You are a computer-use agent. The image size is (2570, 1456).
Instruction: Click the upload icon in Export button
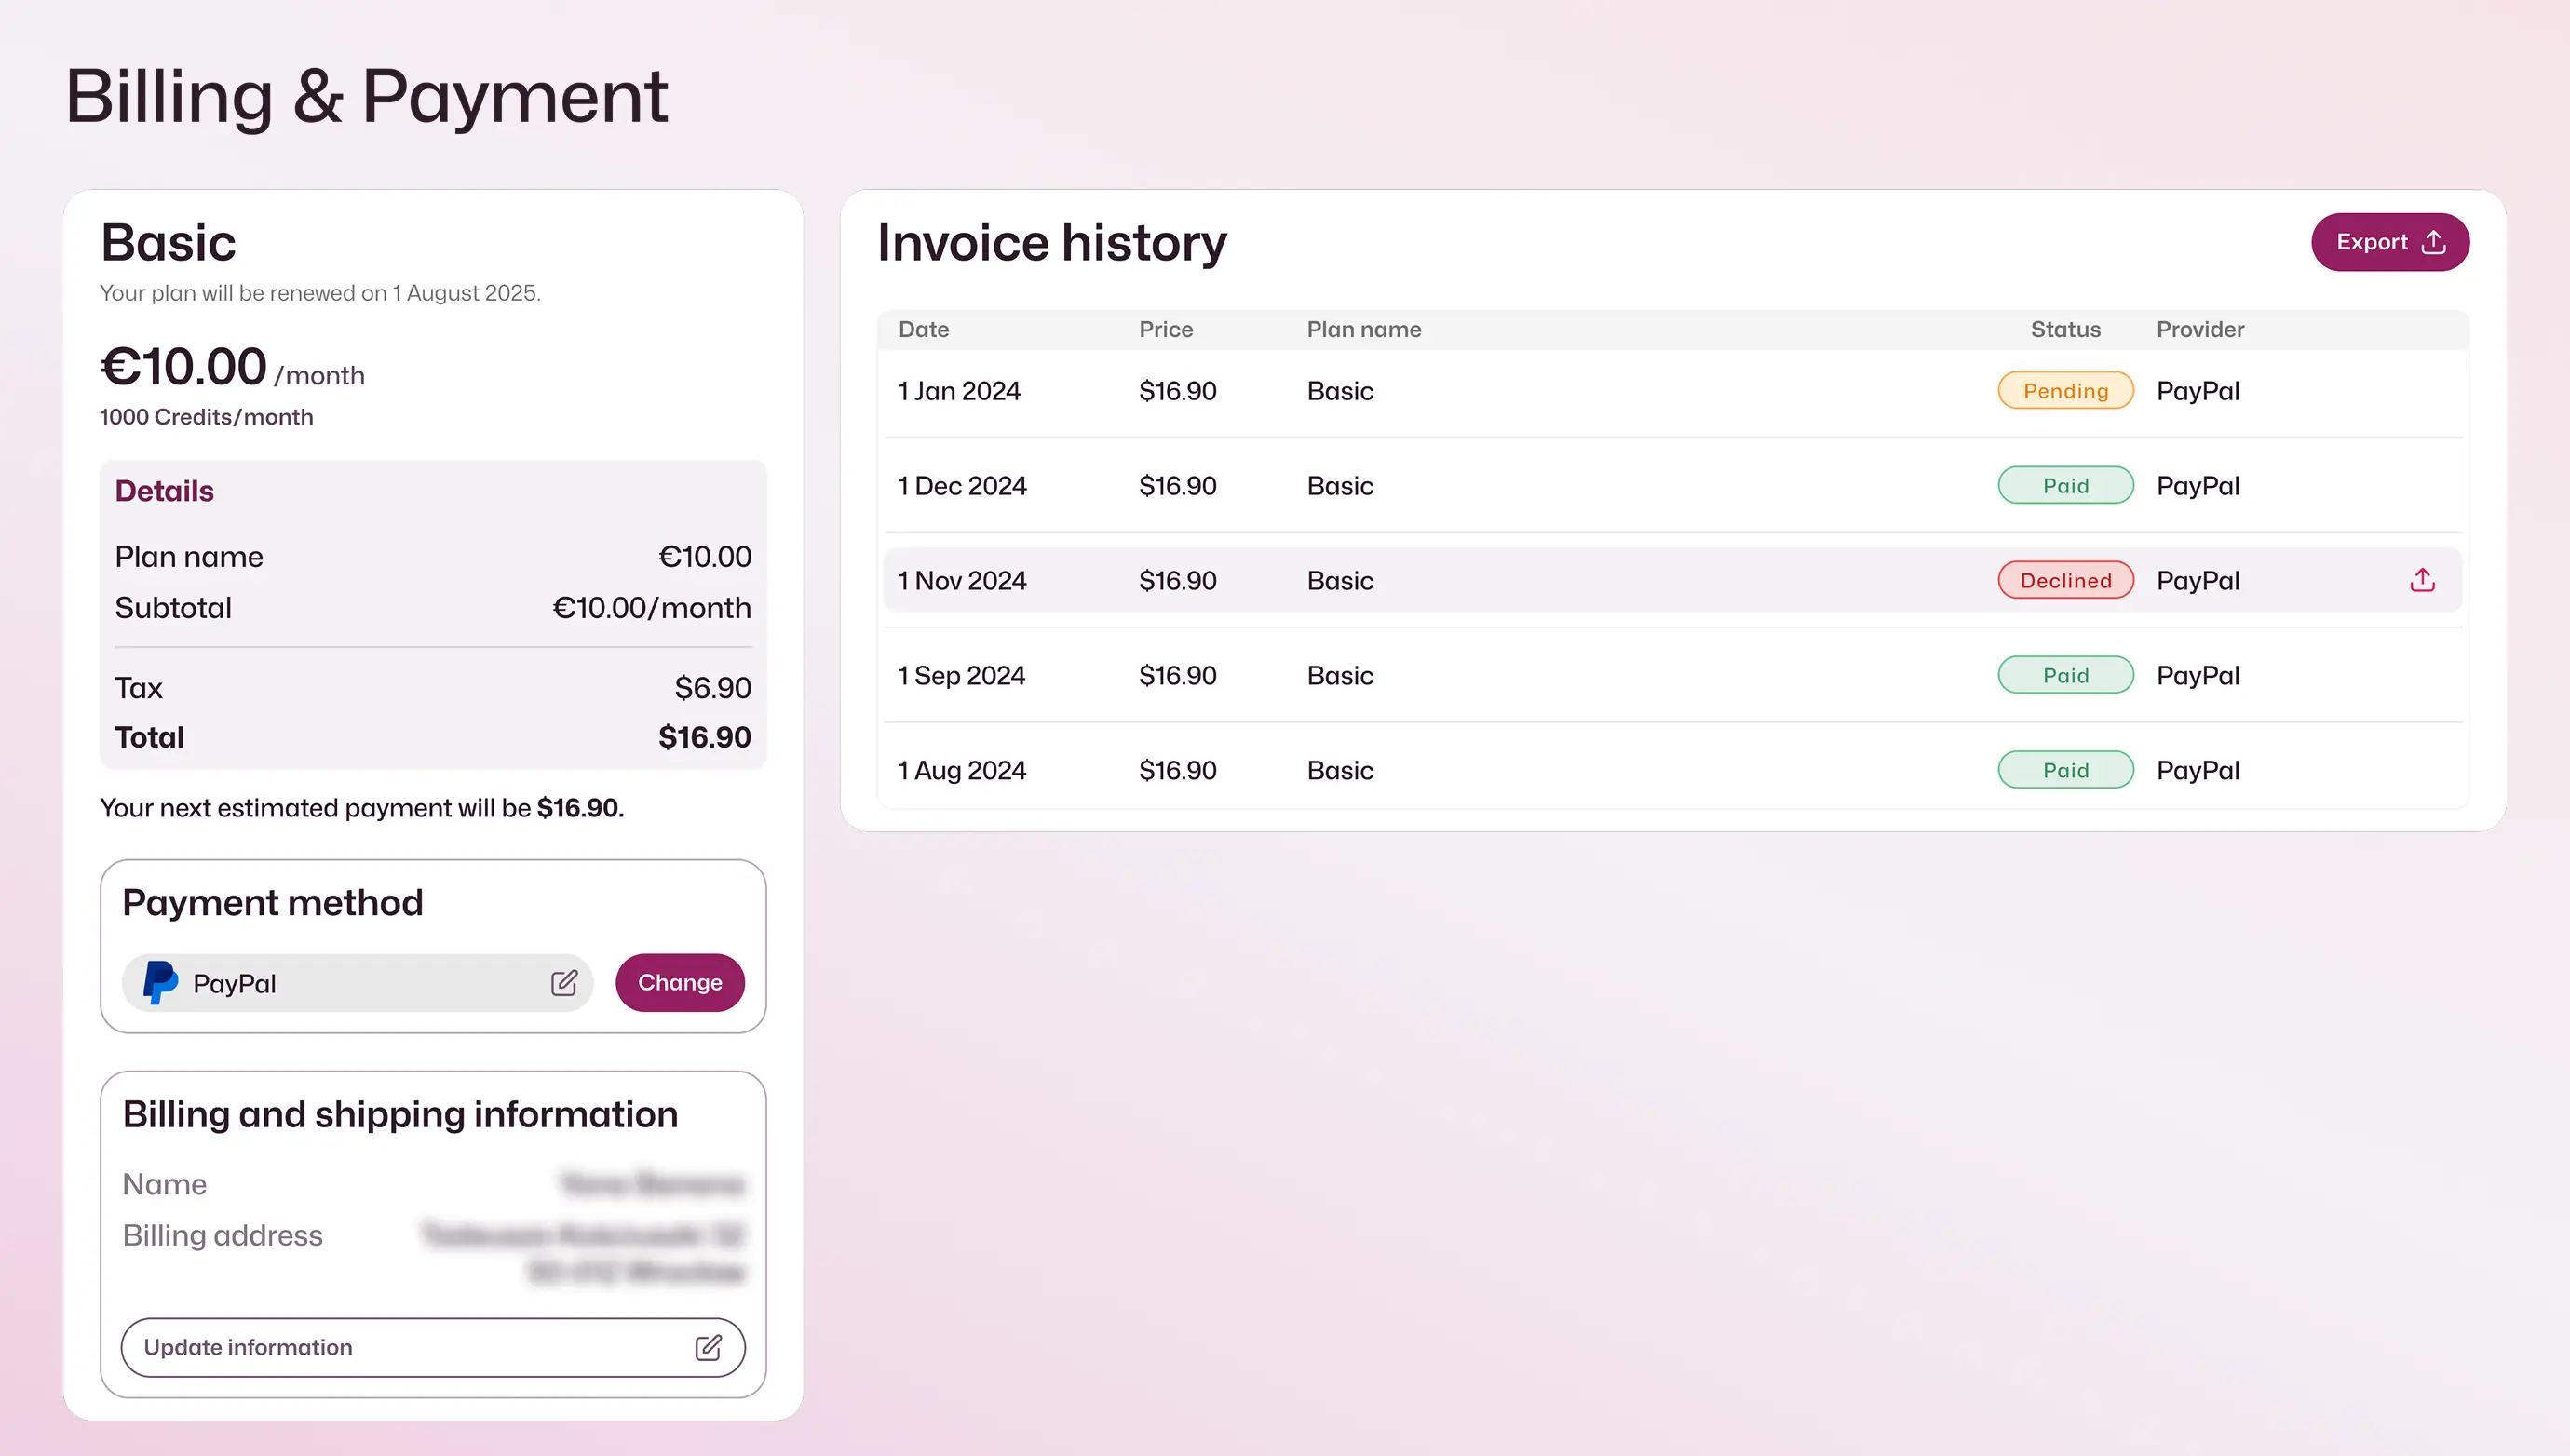pos(2433,242)
